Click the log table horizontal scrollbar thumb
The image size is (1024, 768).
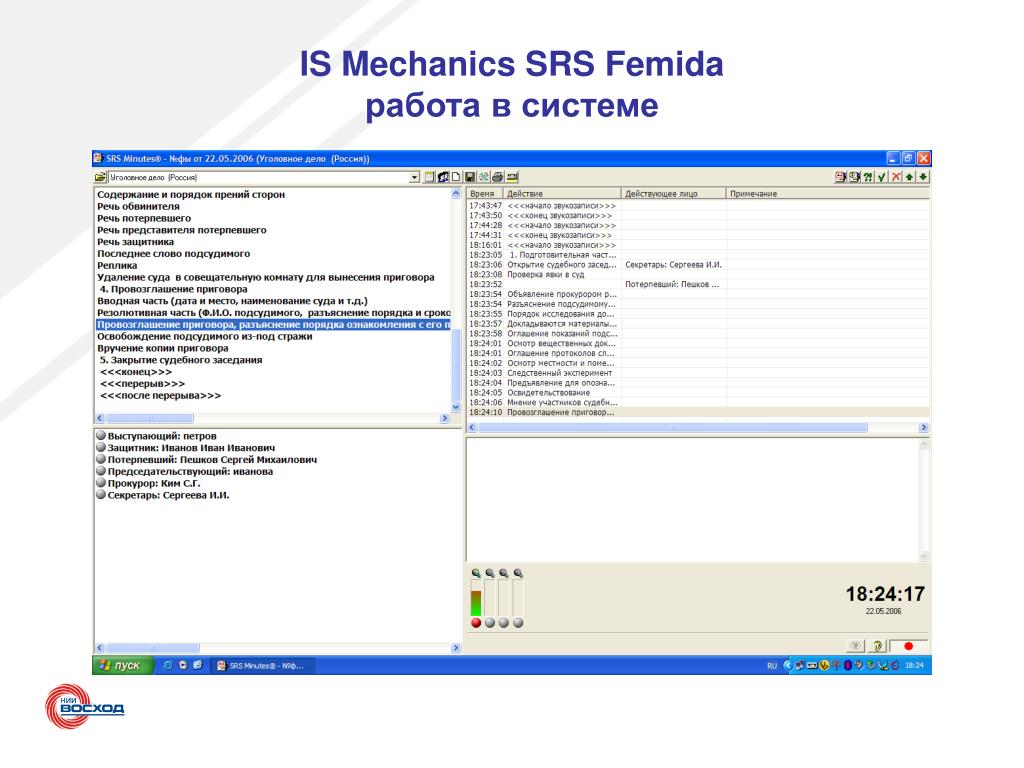coord(673,428)
